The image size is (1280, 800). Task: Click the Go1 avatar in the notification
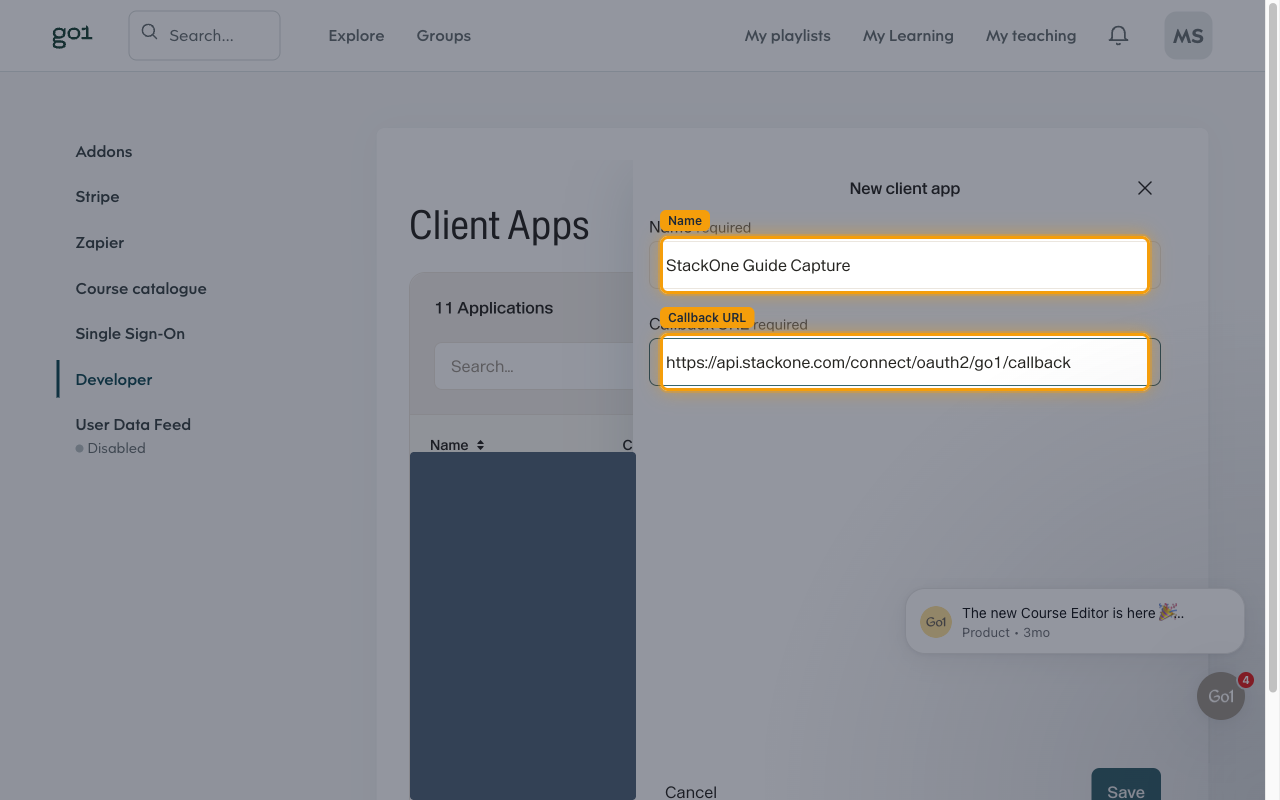click(x=936, y=621)
